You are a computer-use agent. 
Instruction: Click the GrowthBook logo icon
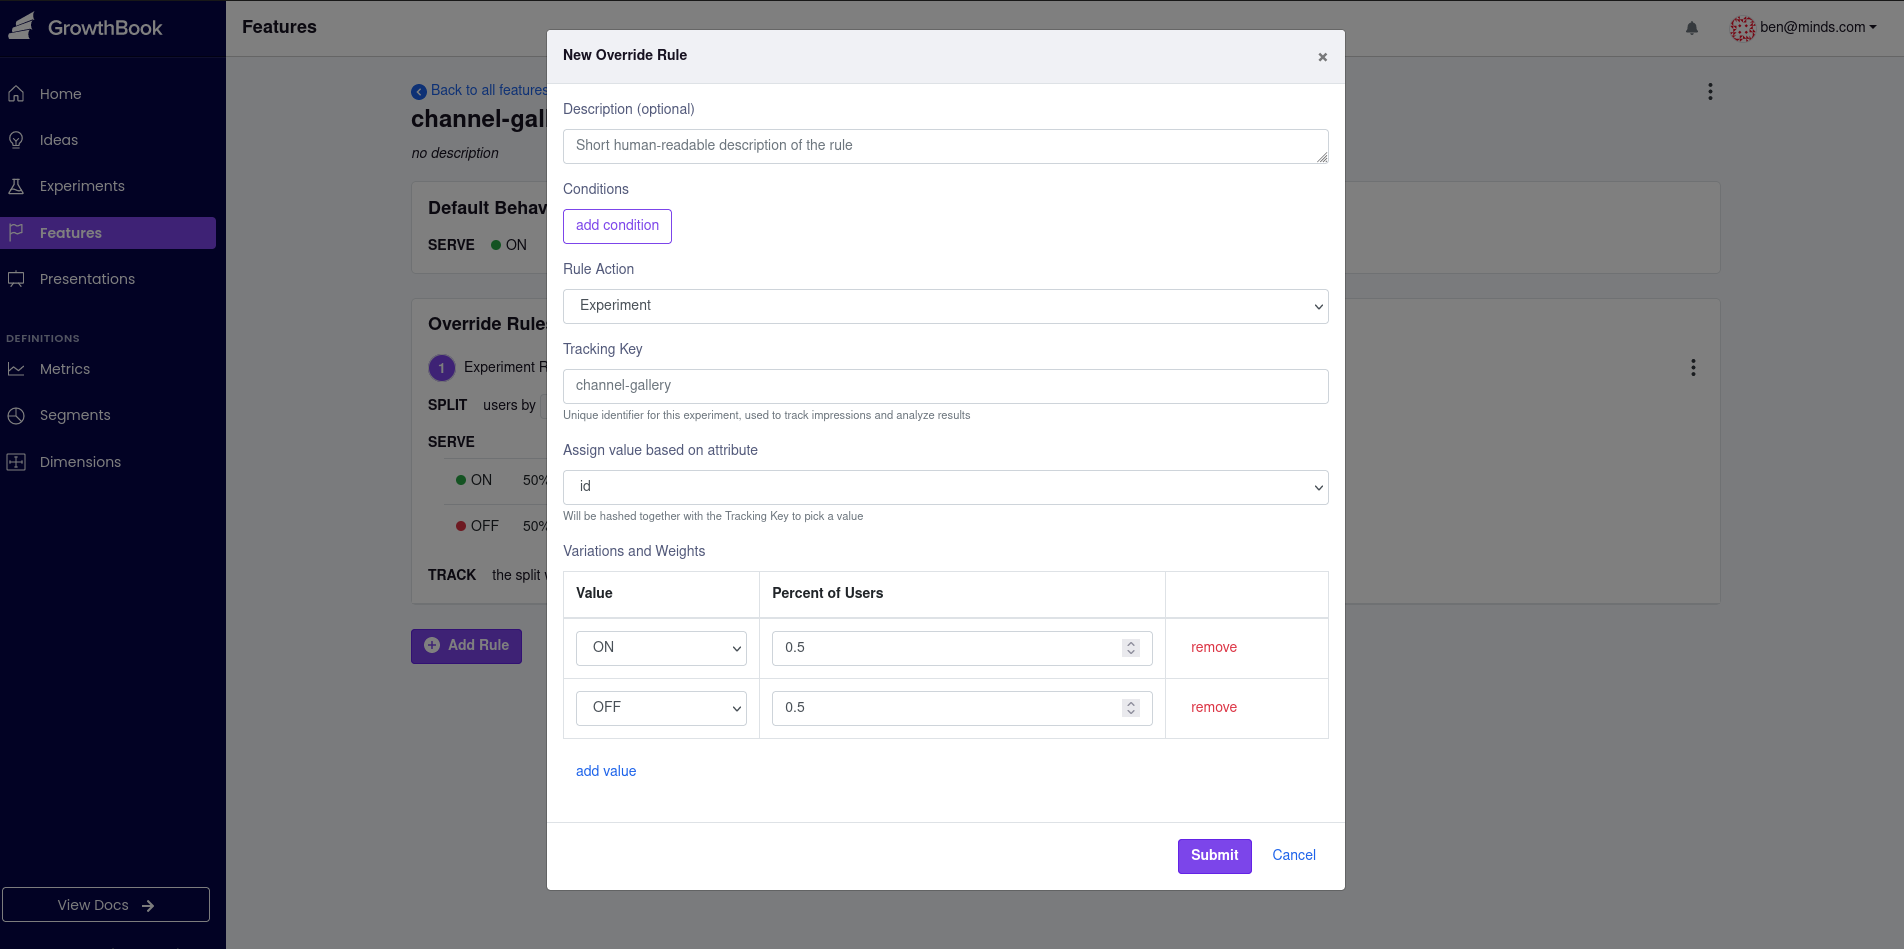pos(22,26)
